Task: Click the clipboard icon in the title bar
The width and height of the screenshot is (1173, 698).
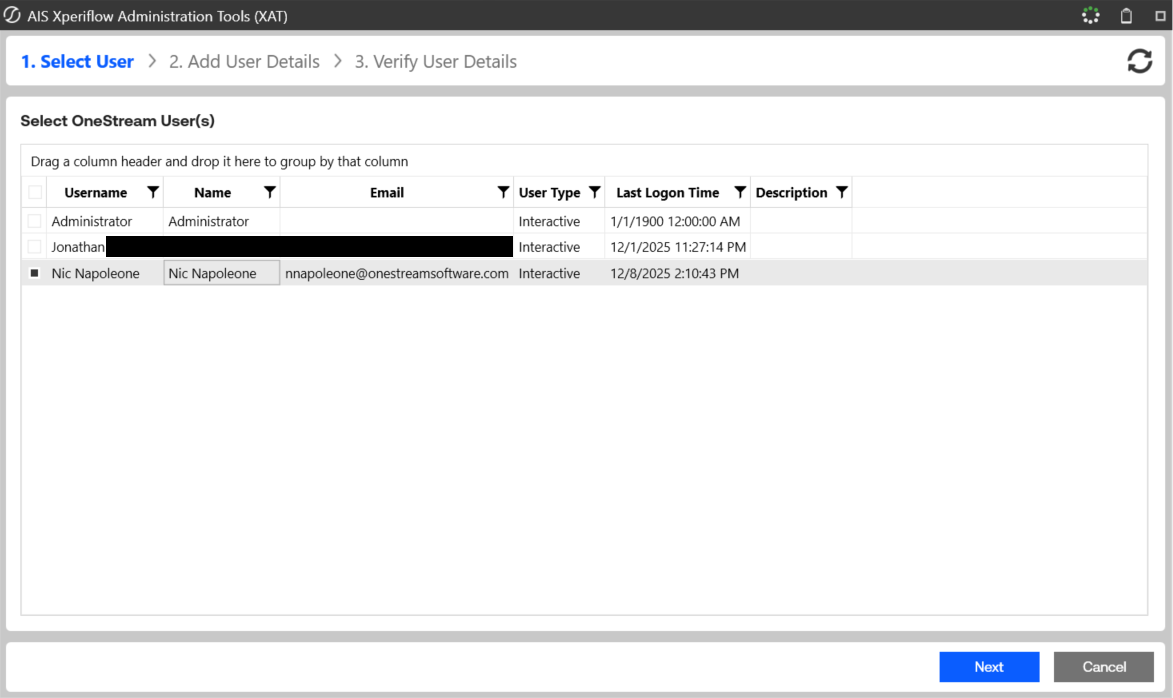Action: tap(1126, 16)
